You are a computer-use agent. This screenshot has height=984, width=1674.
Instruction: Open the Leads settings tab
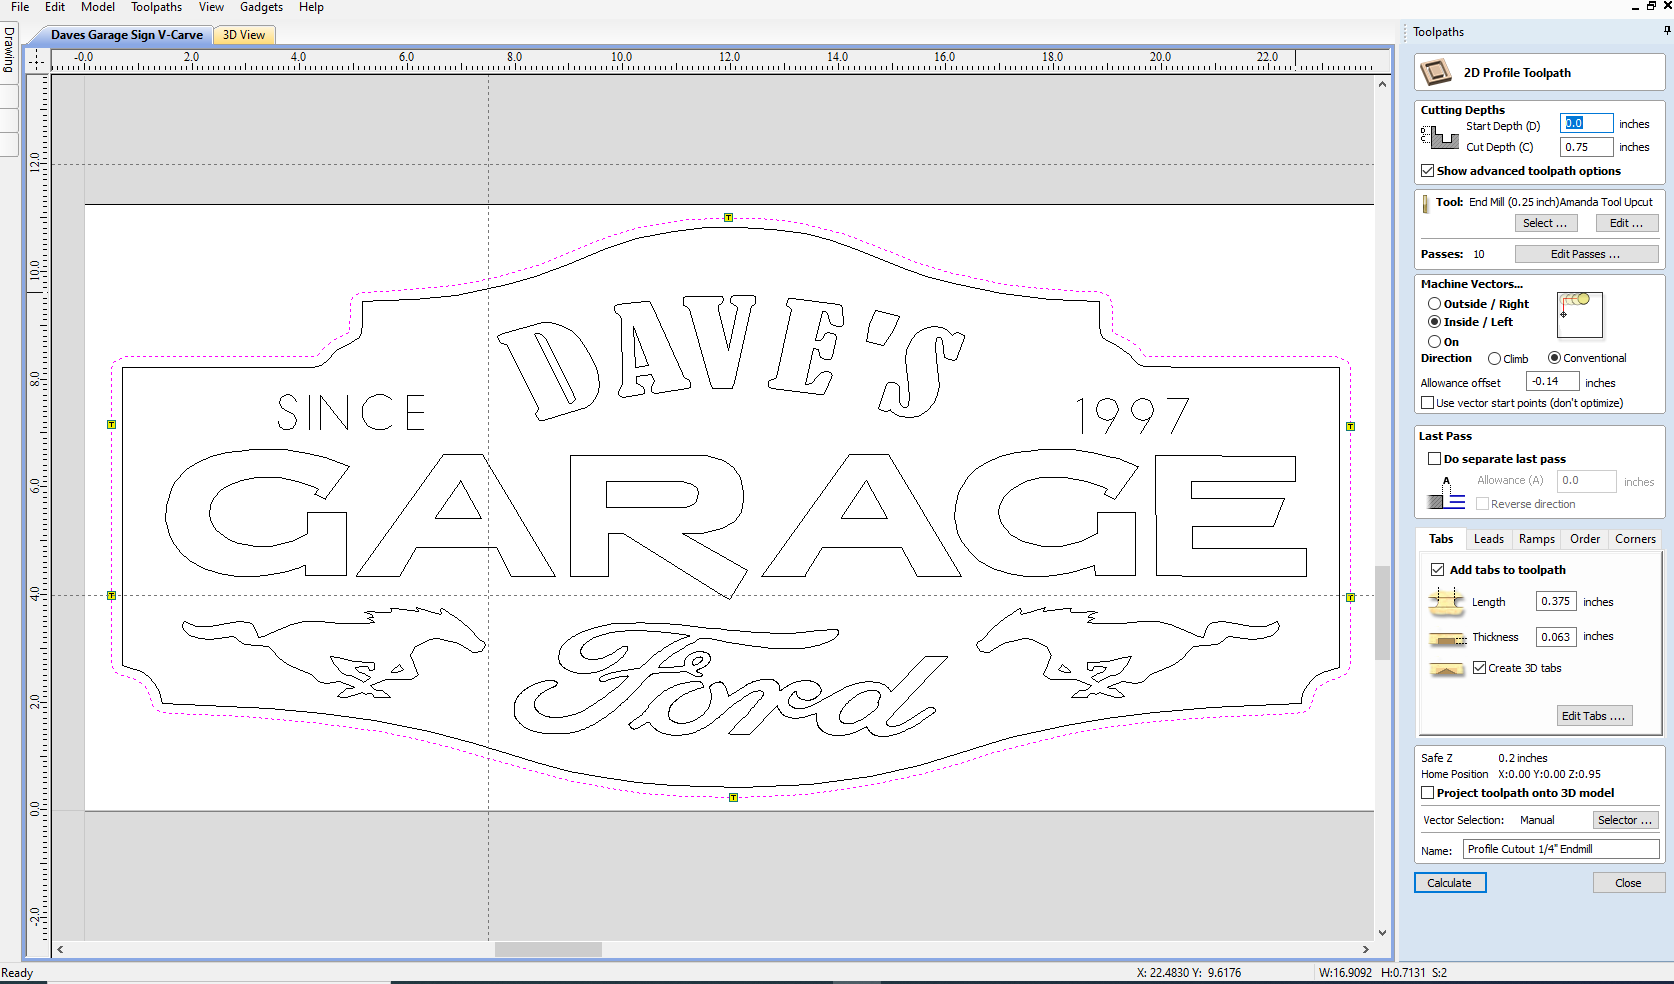(x=1489, y=539)
